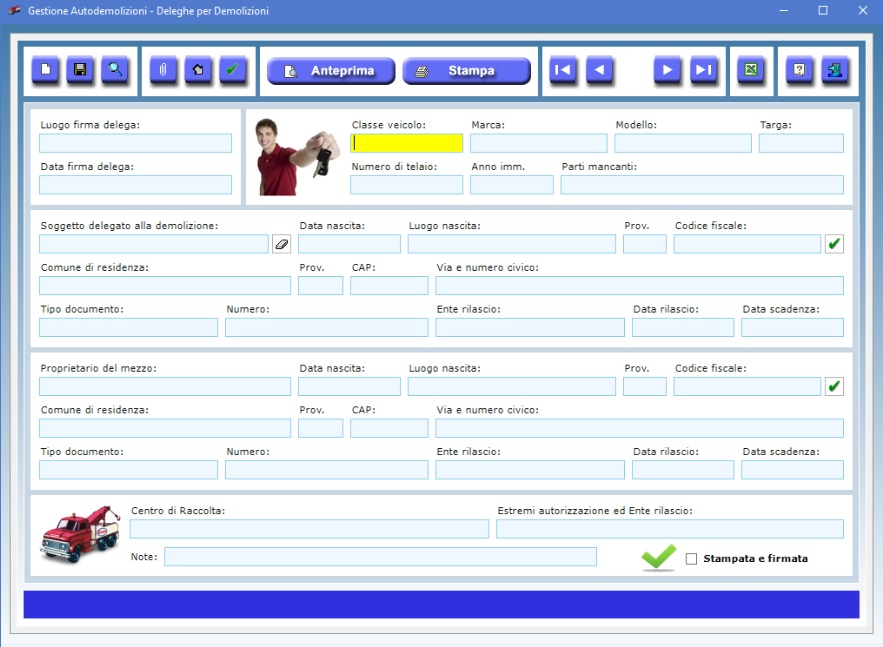Go to the next record

pyautogui.click(x=667, y=70)
